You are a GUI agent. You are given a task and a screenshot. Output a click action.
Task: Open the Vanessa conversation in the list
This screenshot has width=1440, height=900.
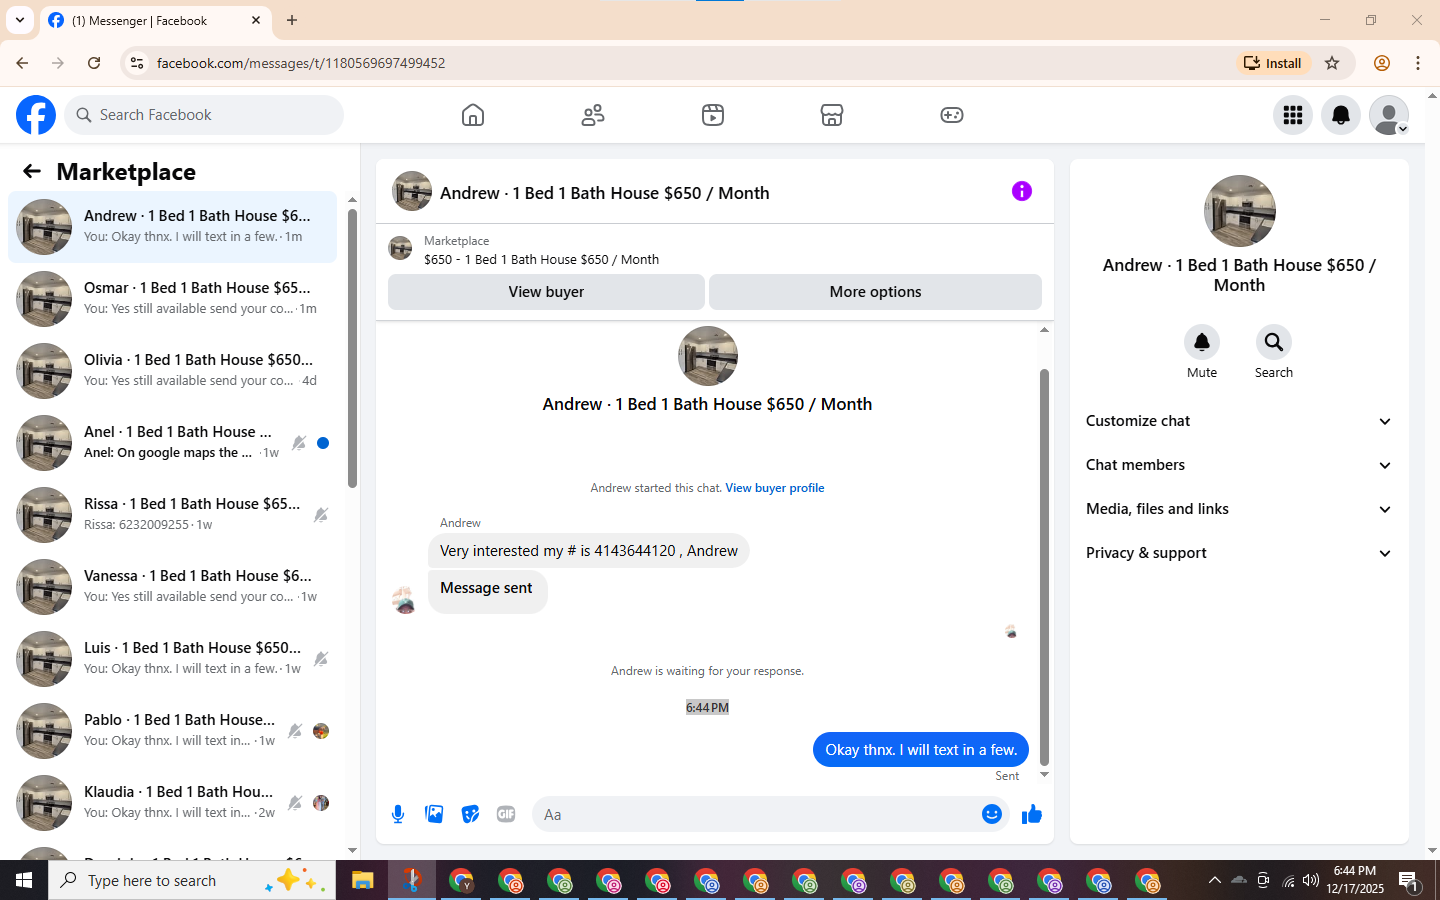172,587
